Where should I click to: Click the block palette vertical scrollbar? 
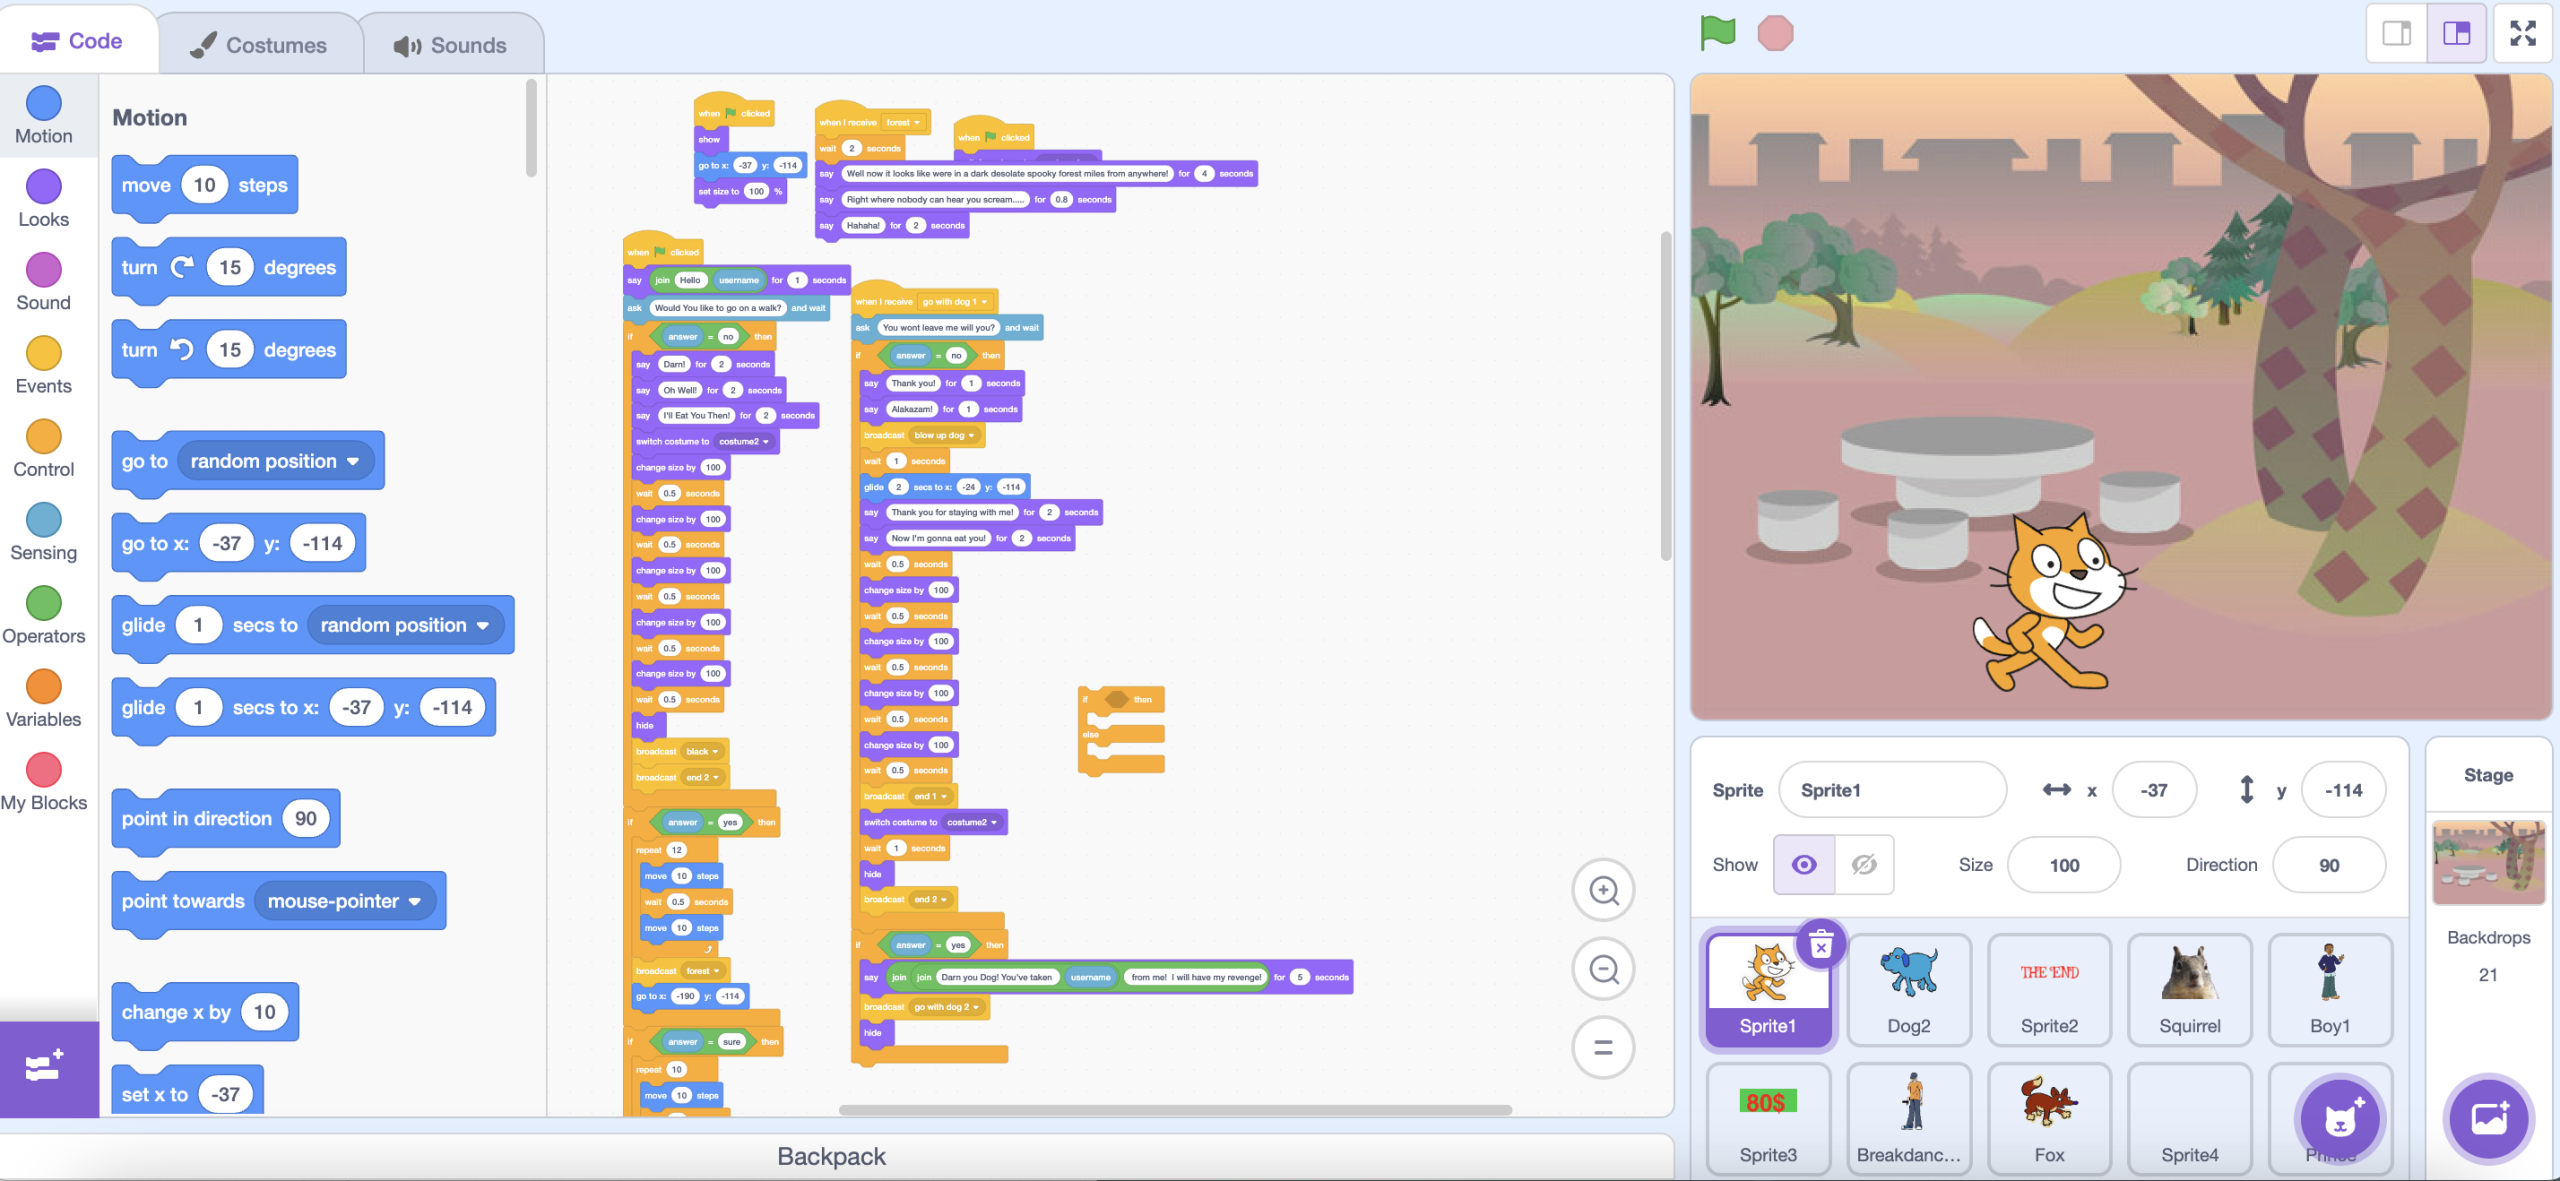pos(531,128)
